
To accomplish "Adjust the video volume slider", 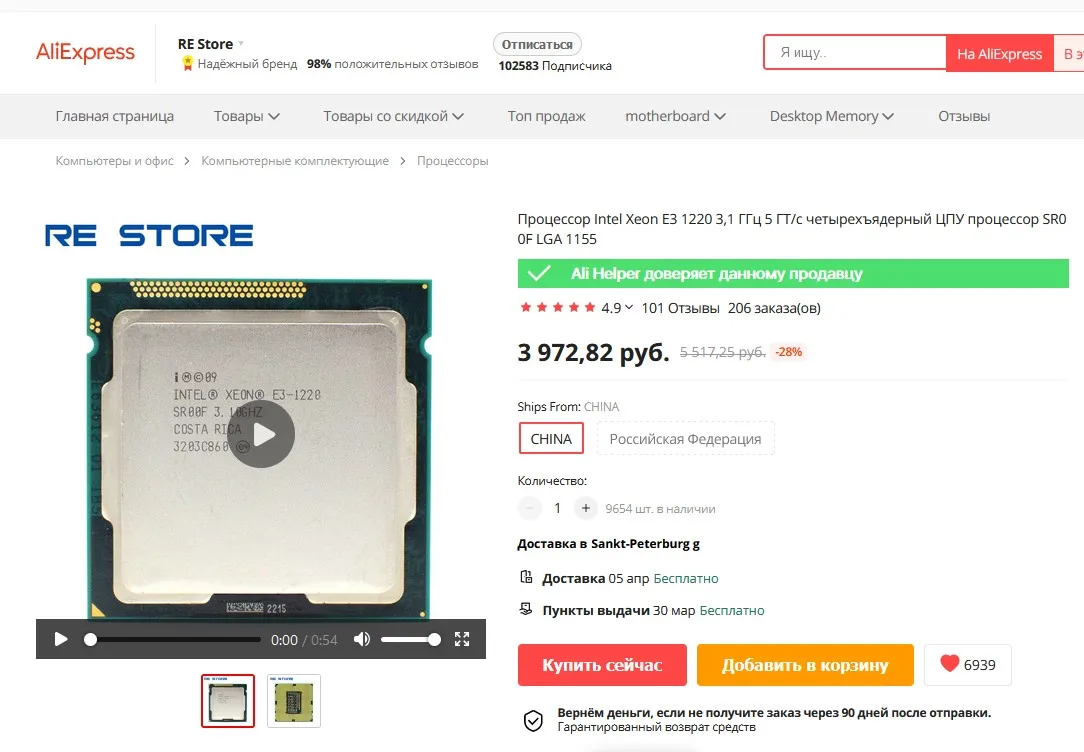I will (411, 639).
